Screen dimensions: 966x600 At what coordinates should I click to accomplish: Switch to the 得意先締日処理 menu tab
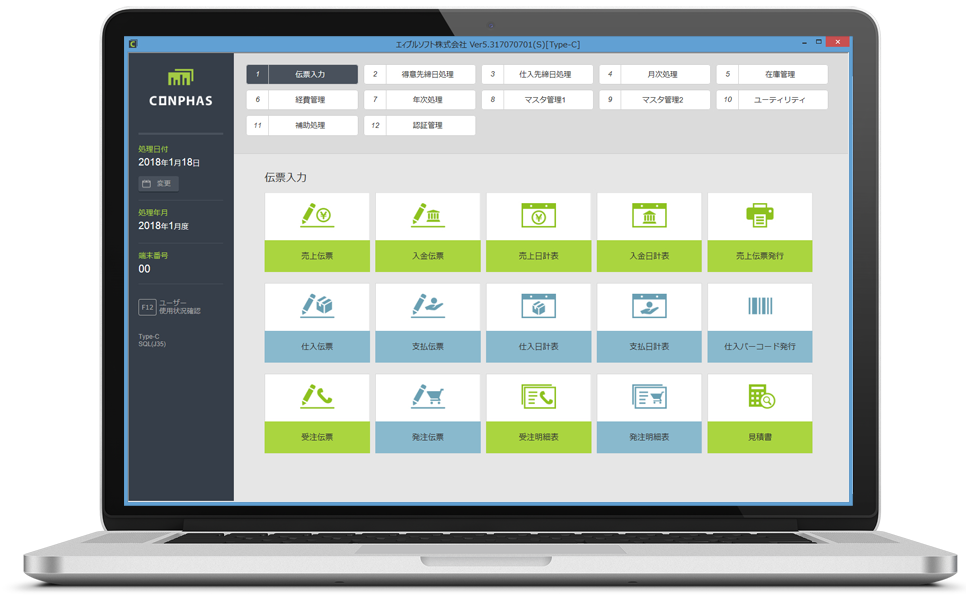[x=419, y=75]
